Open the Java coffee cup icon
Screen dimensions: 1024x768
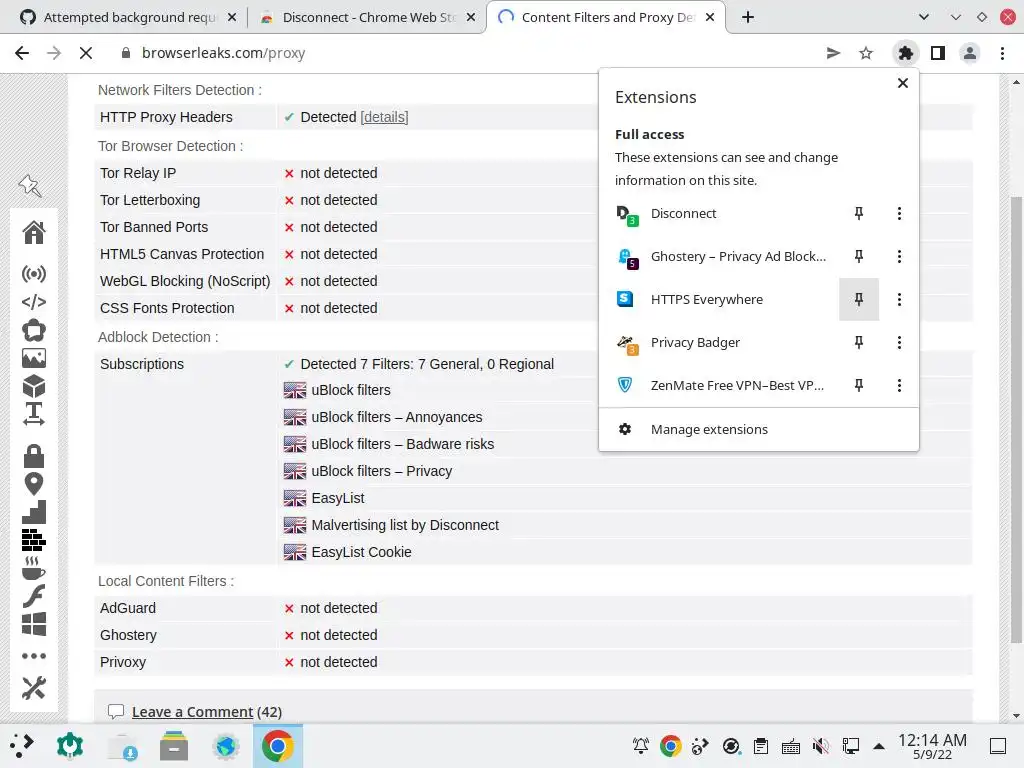(34, 568)
